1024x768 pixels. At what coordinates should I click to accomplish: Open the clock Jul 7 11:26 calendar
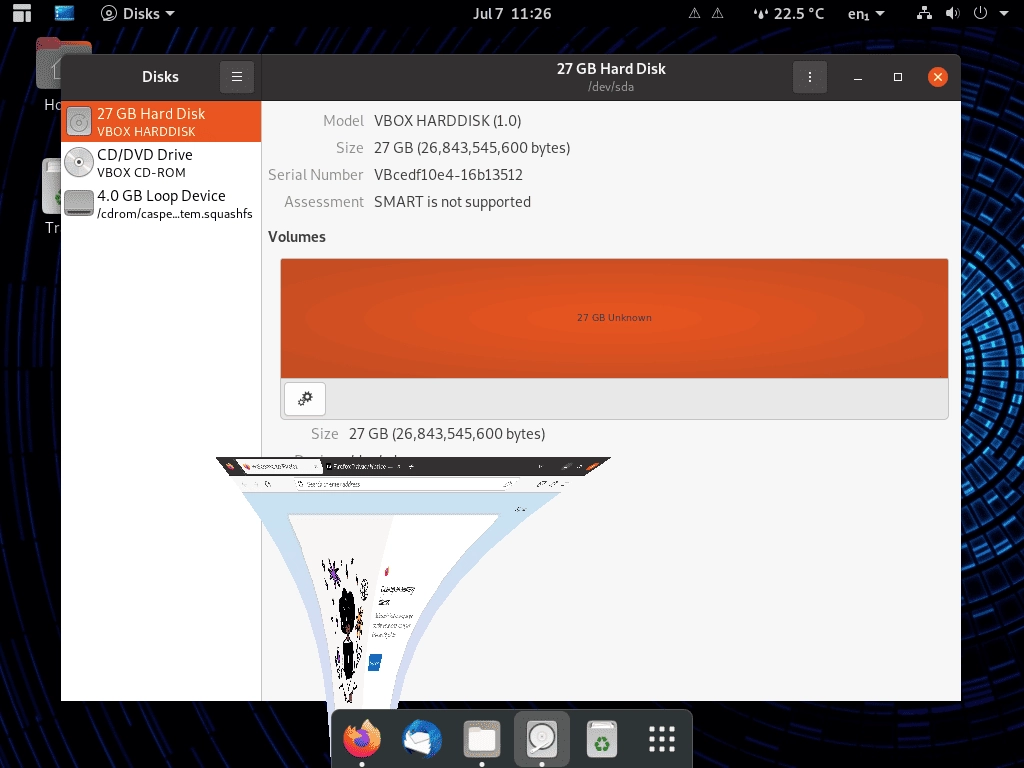pyautogui.click(x=512, y=13)
